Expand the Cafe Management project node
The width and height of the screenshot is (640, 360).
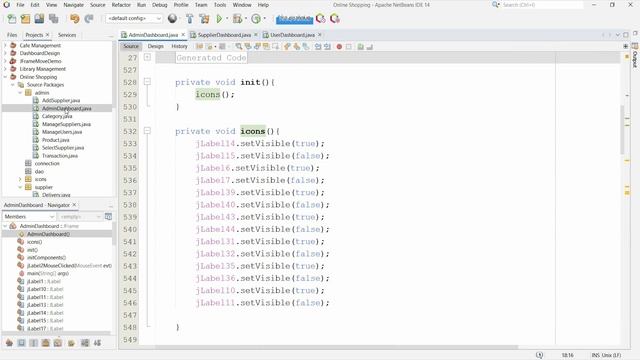(5, 45)
